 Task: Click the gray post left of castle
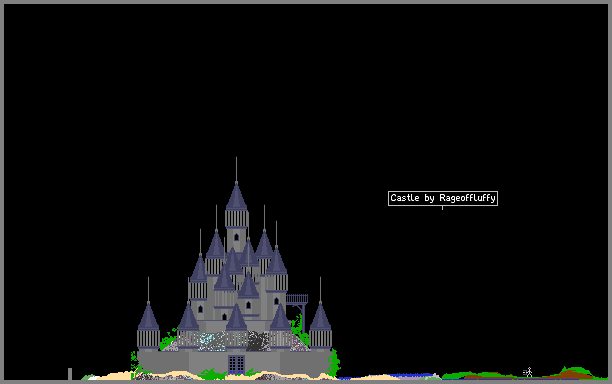pos(70,373)
